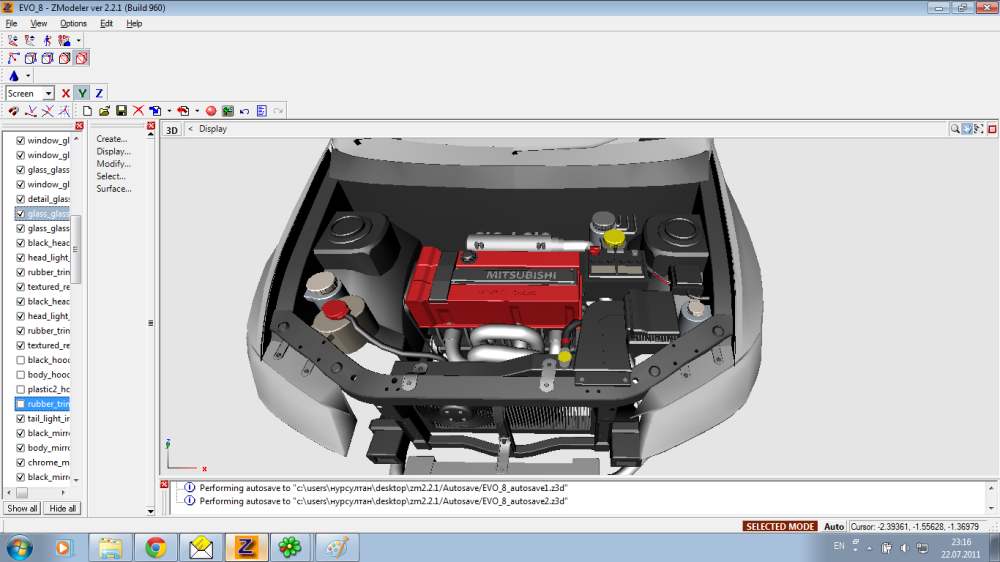
Task: Expand the Modify... command group
Action: [x=114, y=164]
